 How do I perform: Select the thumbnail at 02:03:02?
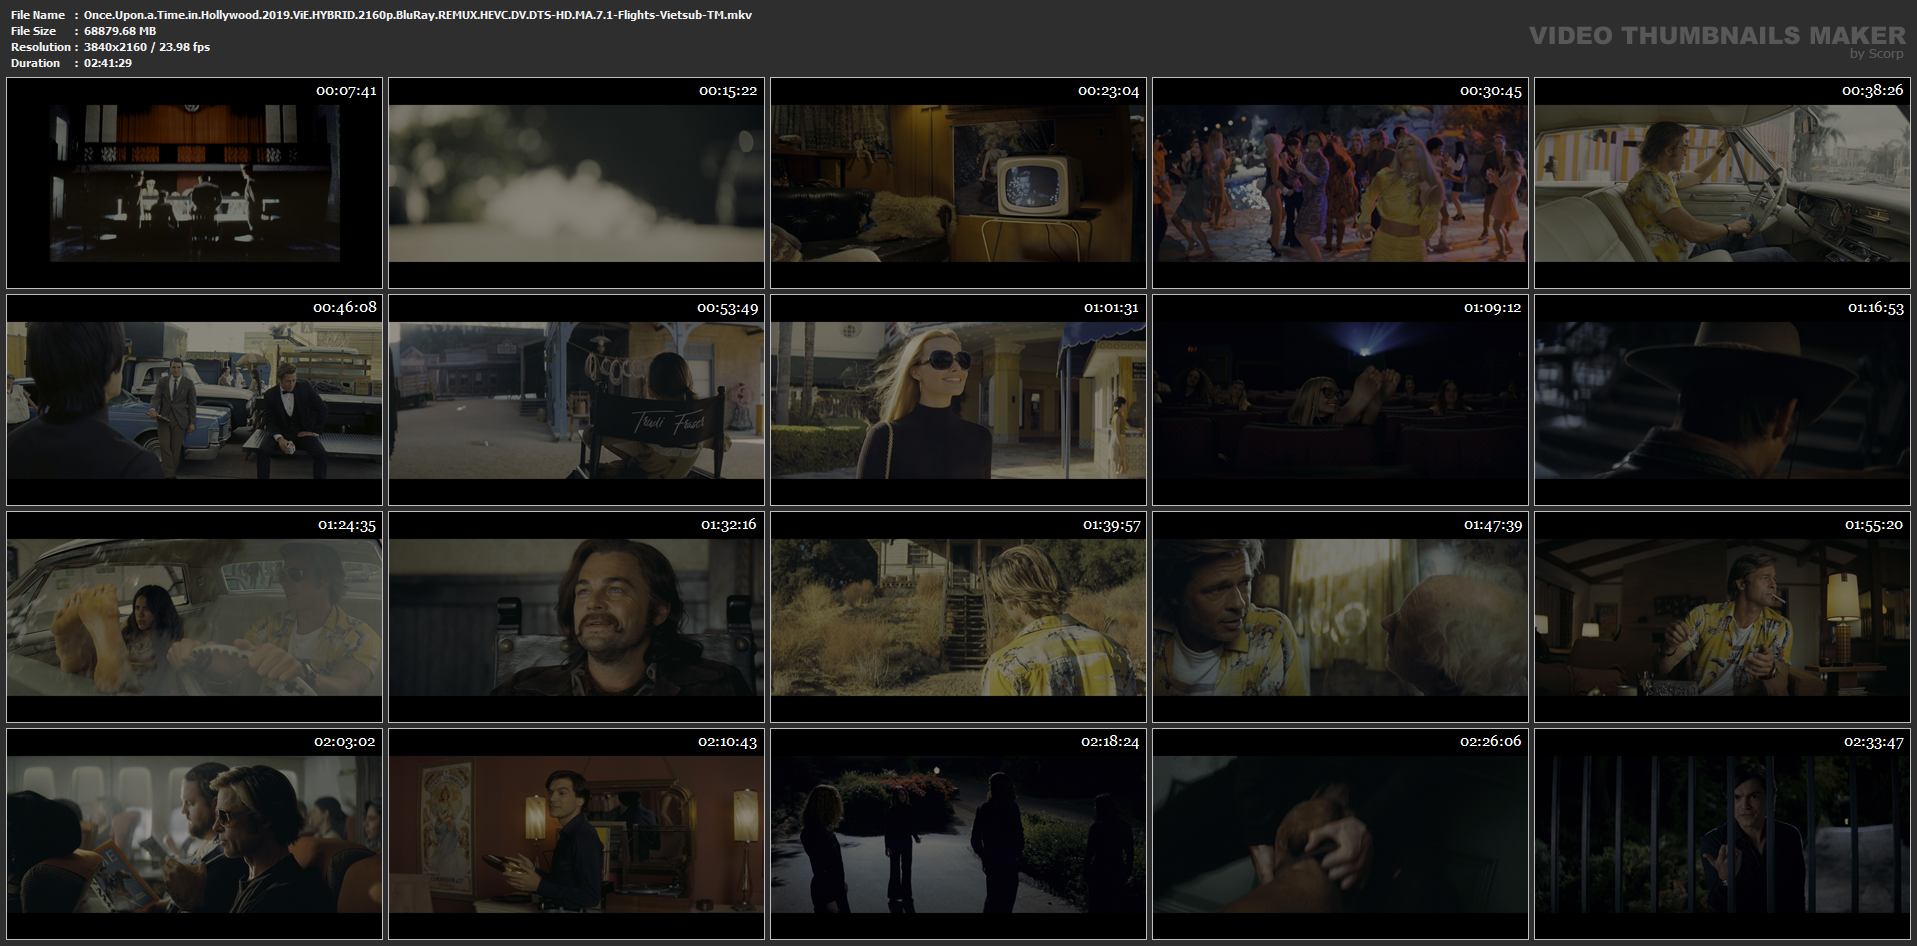(x=194, y=834)
